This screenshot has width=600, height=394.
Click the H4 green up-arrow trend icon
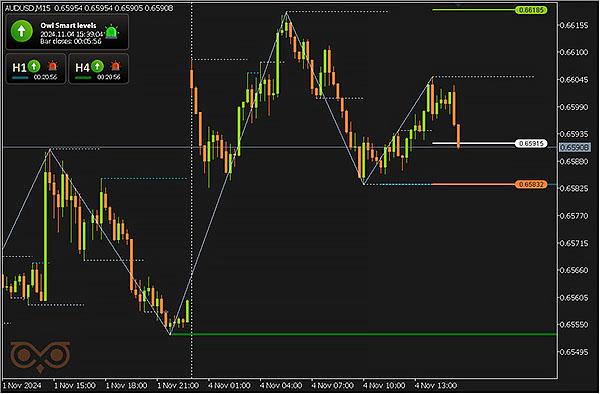coord(98,66)
